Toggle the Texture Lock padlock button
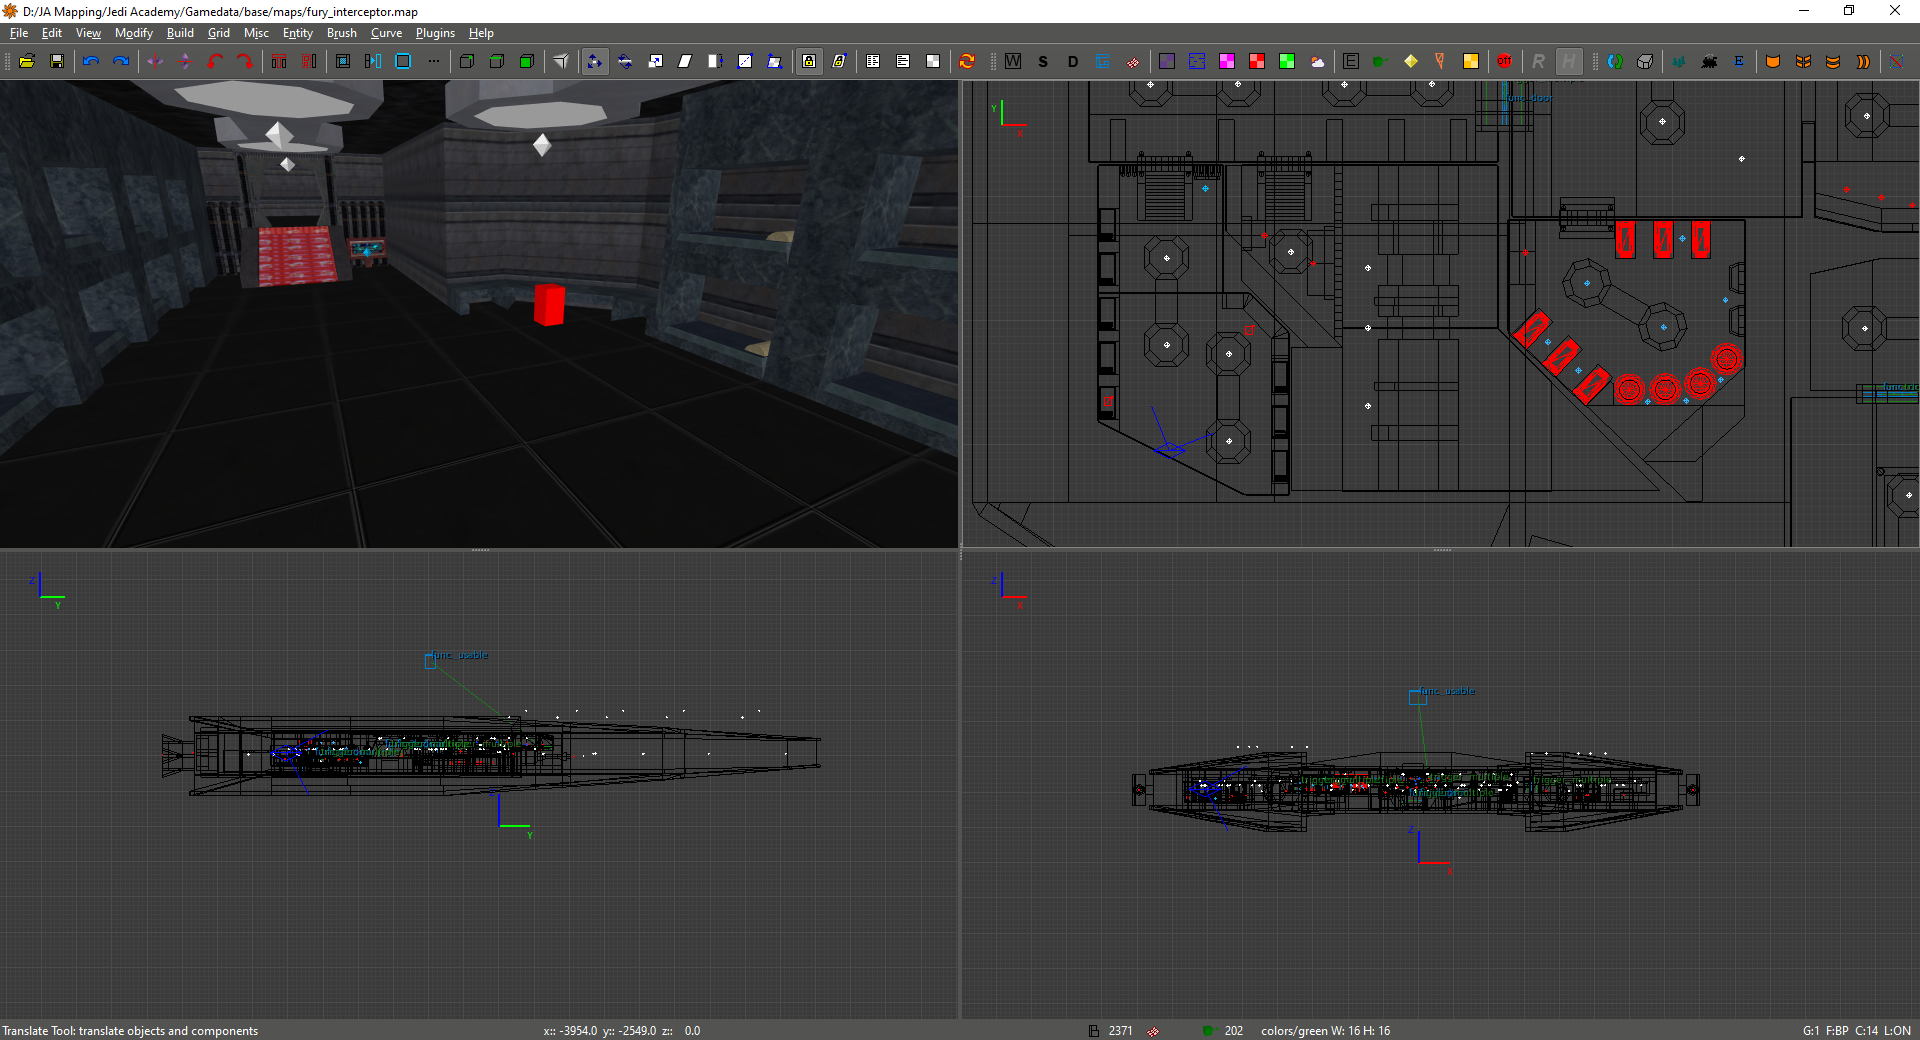1920x1040 pixels. coord(809,61)
